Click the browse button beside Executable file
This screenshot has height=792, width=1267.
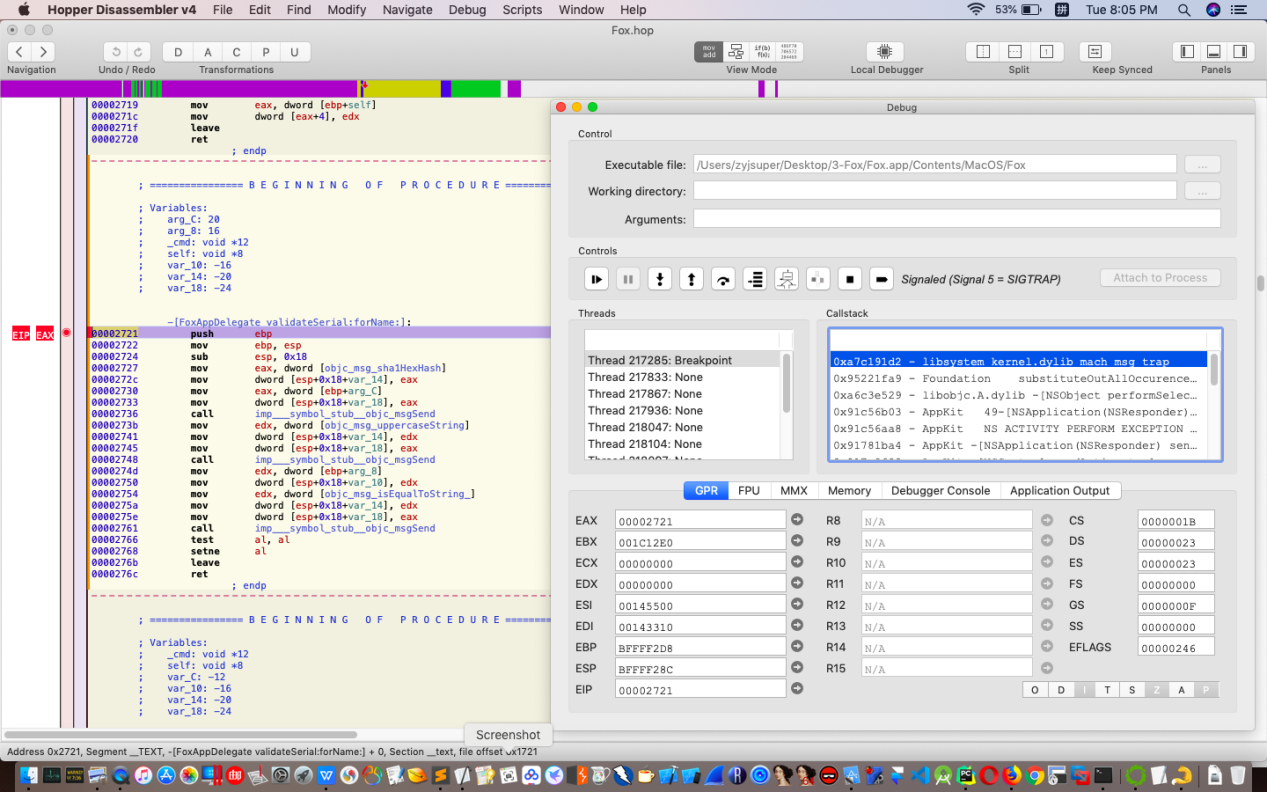pos(1202,165)
